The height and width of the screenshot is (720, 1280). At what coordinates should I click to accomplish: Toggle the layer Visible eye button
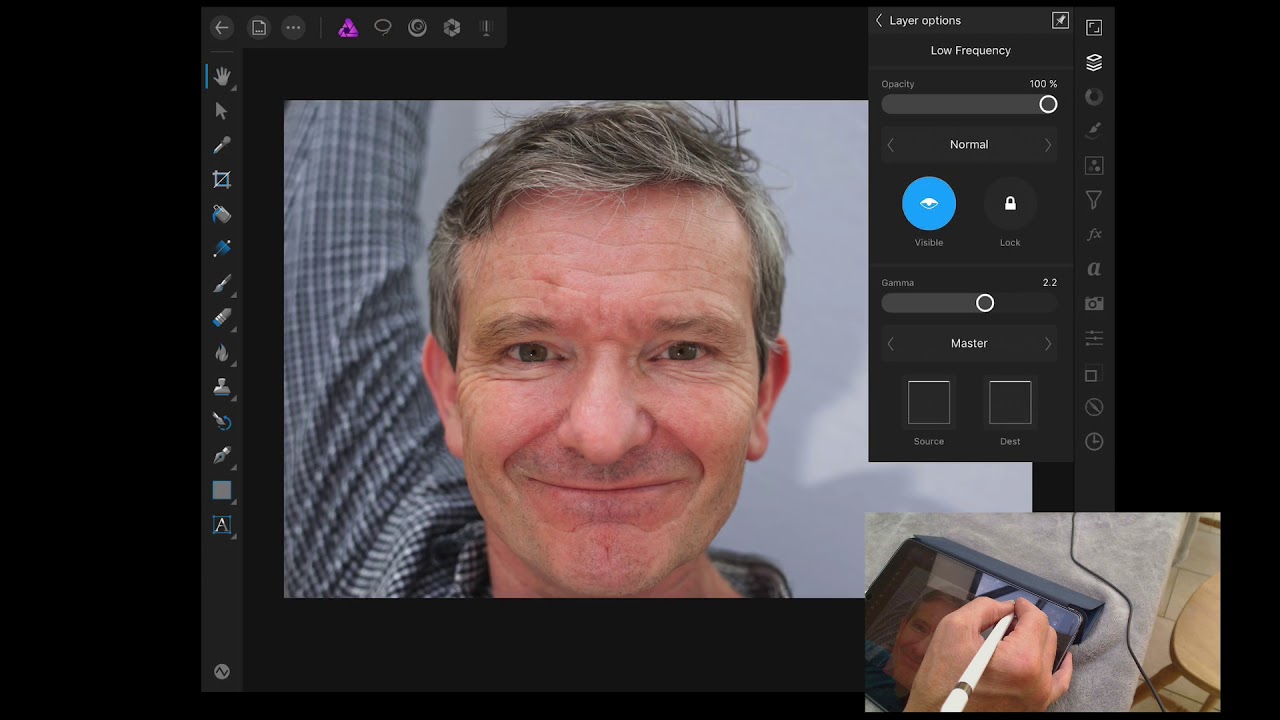(x=929, y=203)
